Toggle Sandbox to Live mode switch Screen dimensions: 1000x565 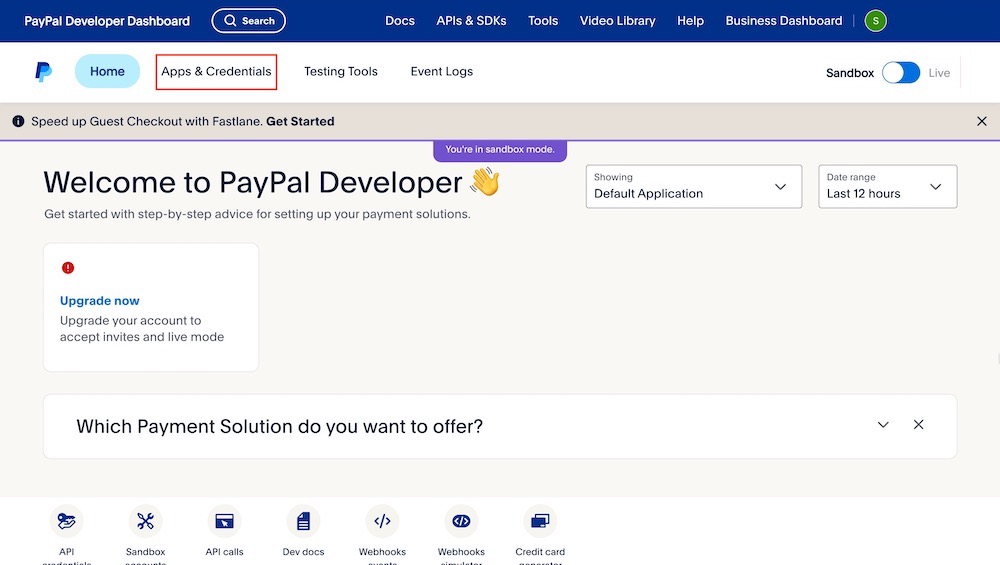900,73
